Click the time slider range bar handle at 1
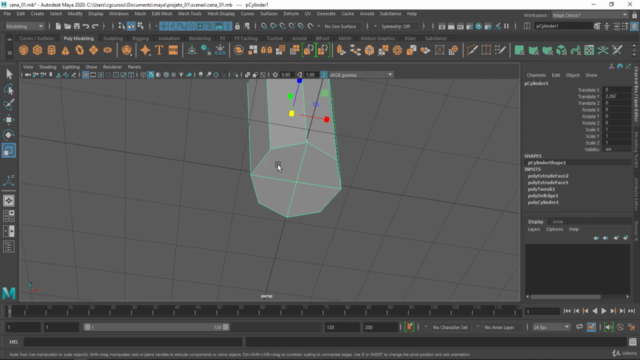Screen dimensions: 640x360 (87, 327)
